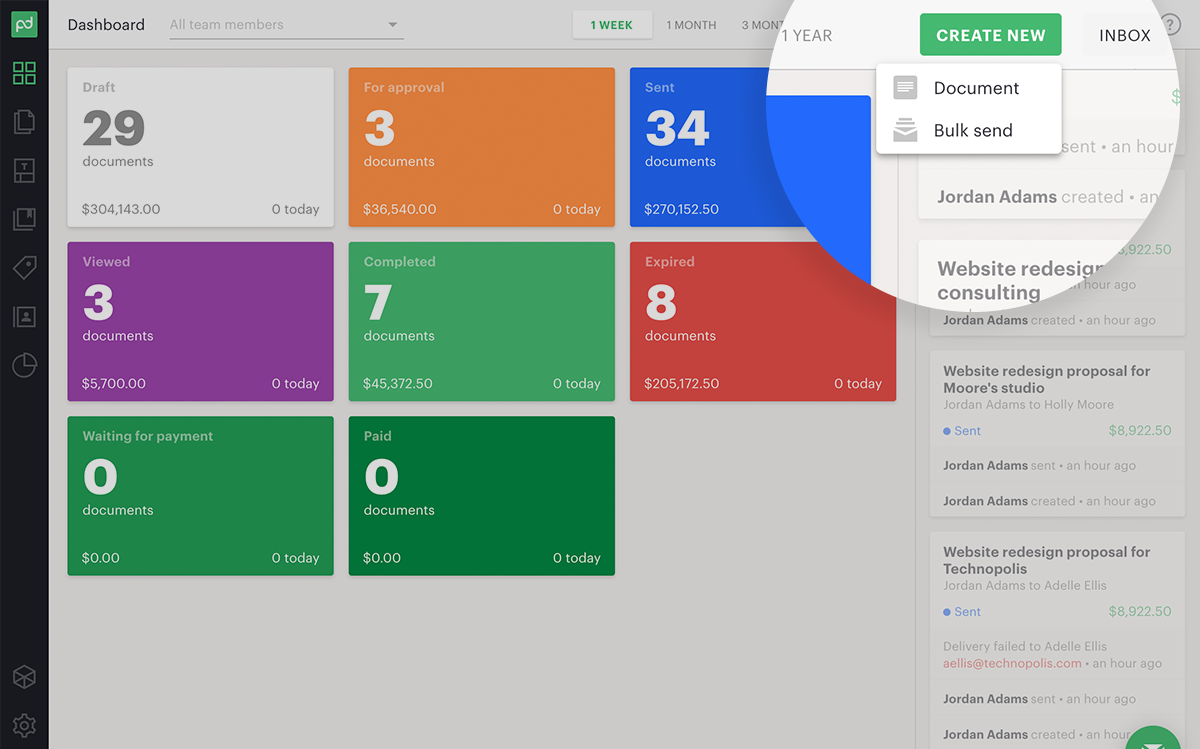Image resolution: width=1200 pixels, height=749 pixels.
Task: Click the $304,143.00 draft total
Action: (121, 209)
